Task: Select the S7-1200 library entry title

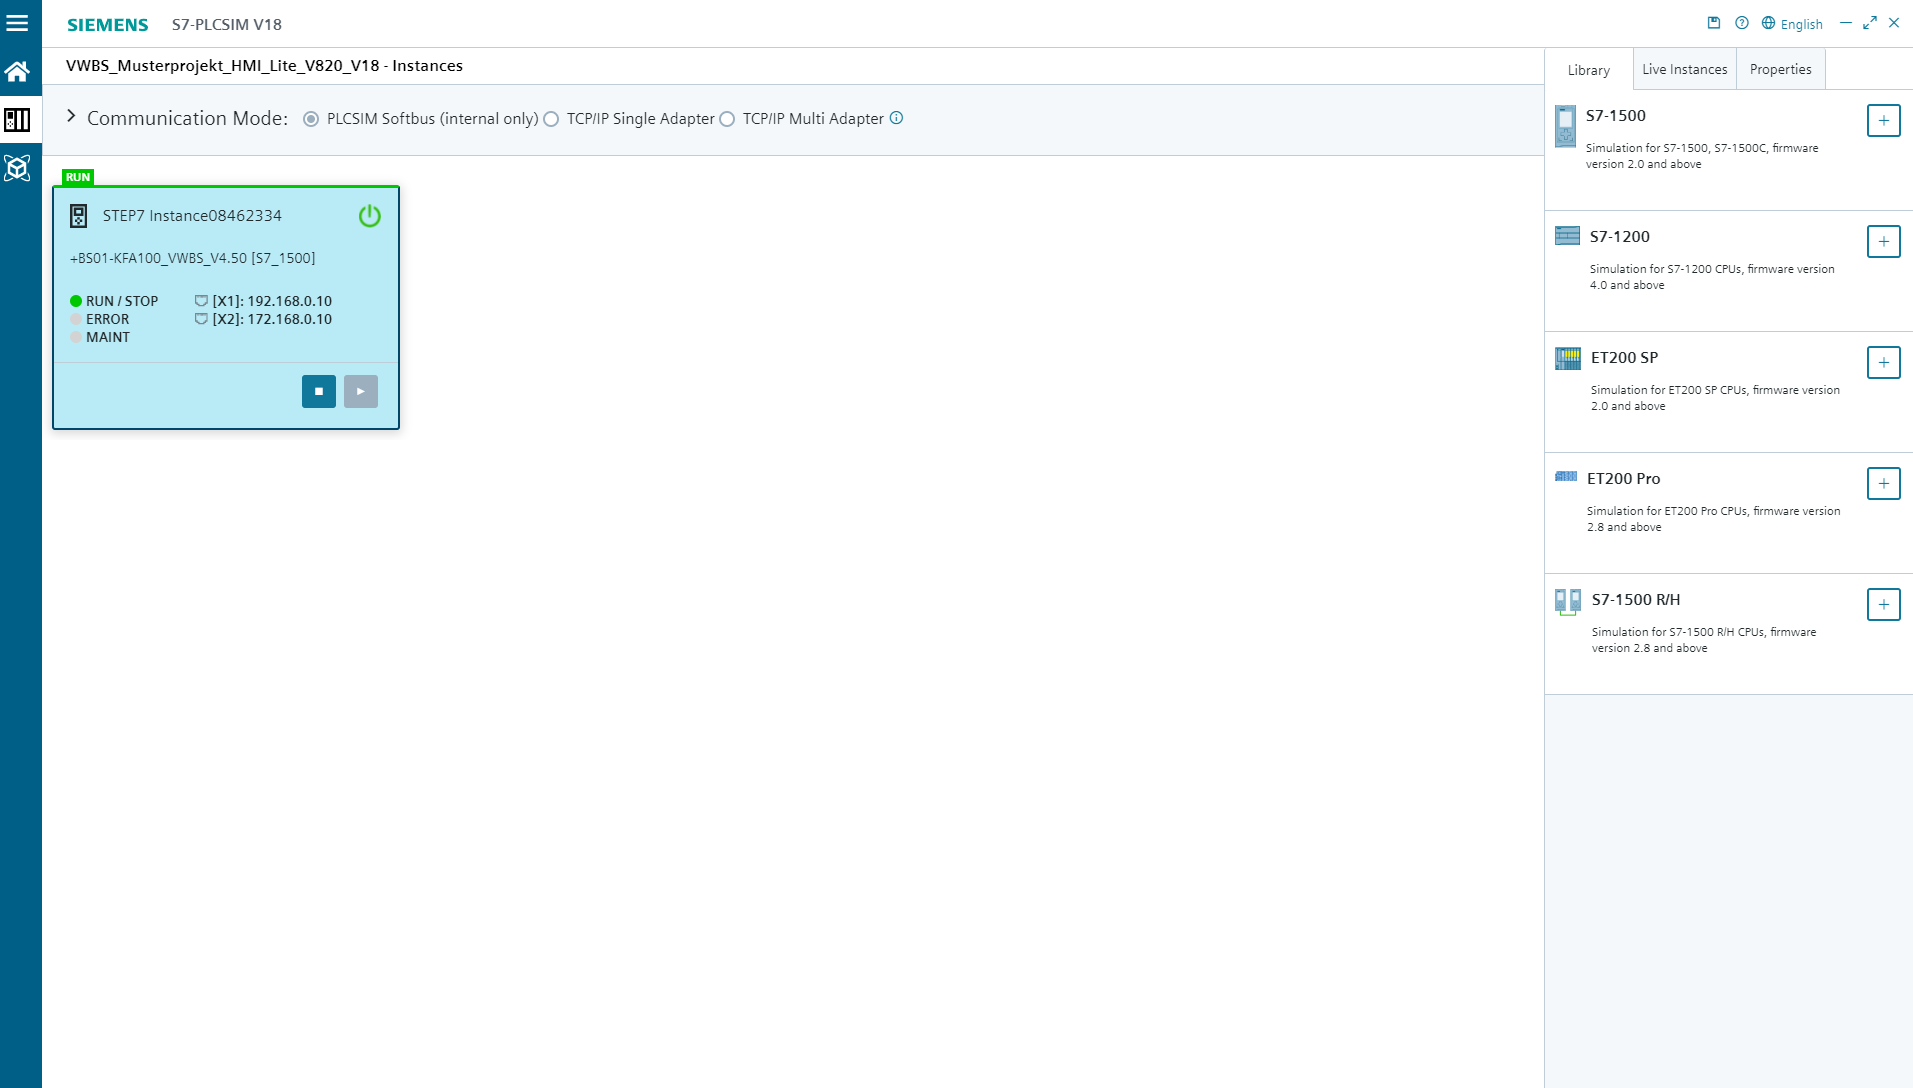Action: click(x=1620, y=237)
